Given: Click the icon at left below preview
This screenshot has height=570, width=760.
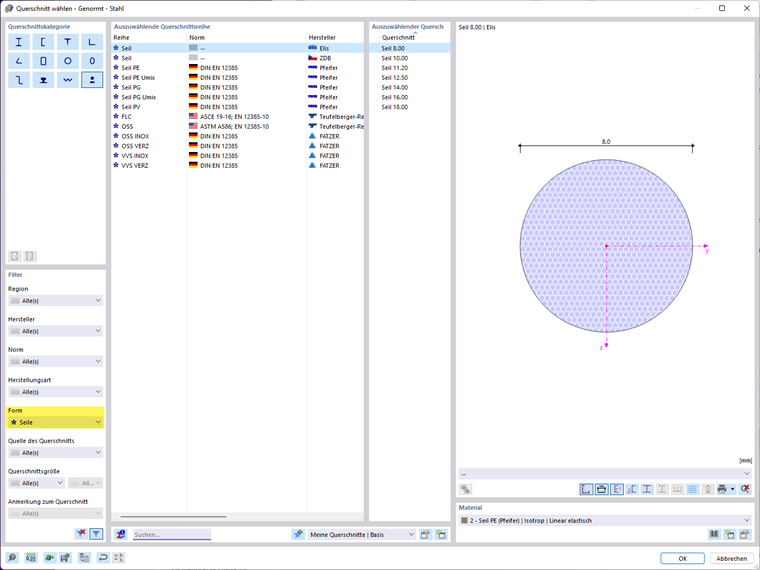Looking at the screenshot, I should point(465,489).
